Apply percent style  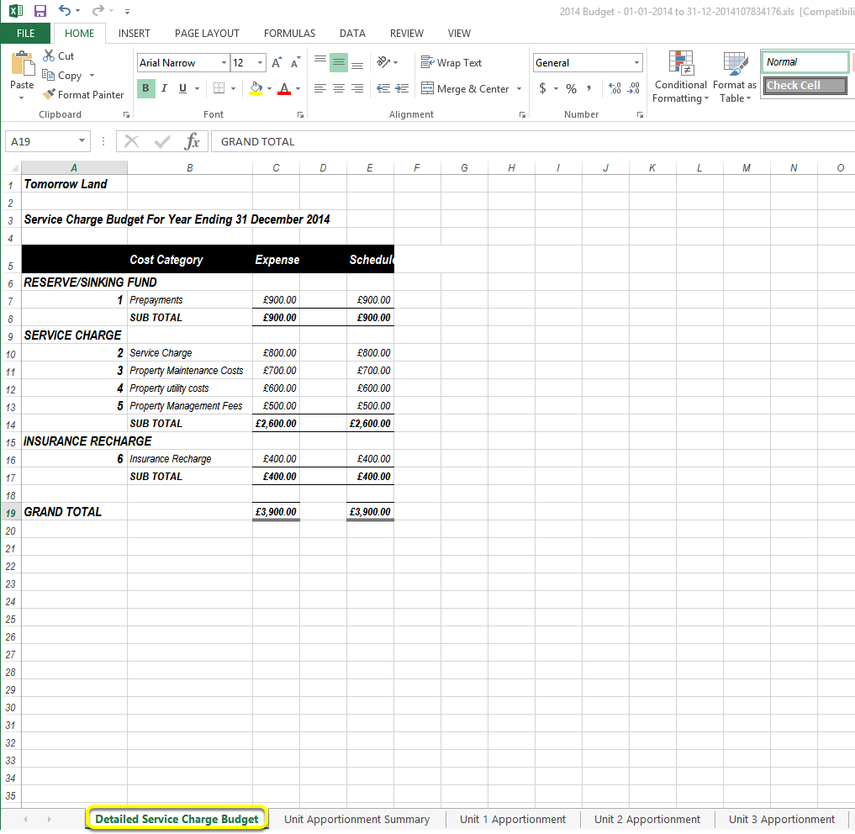pyautogui.click(x=571, y=88)
